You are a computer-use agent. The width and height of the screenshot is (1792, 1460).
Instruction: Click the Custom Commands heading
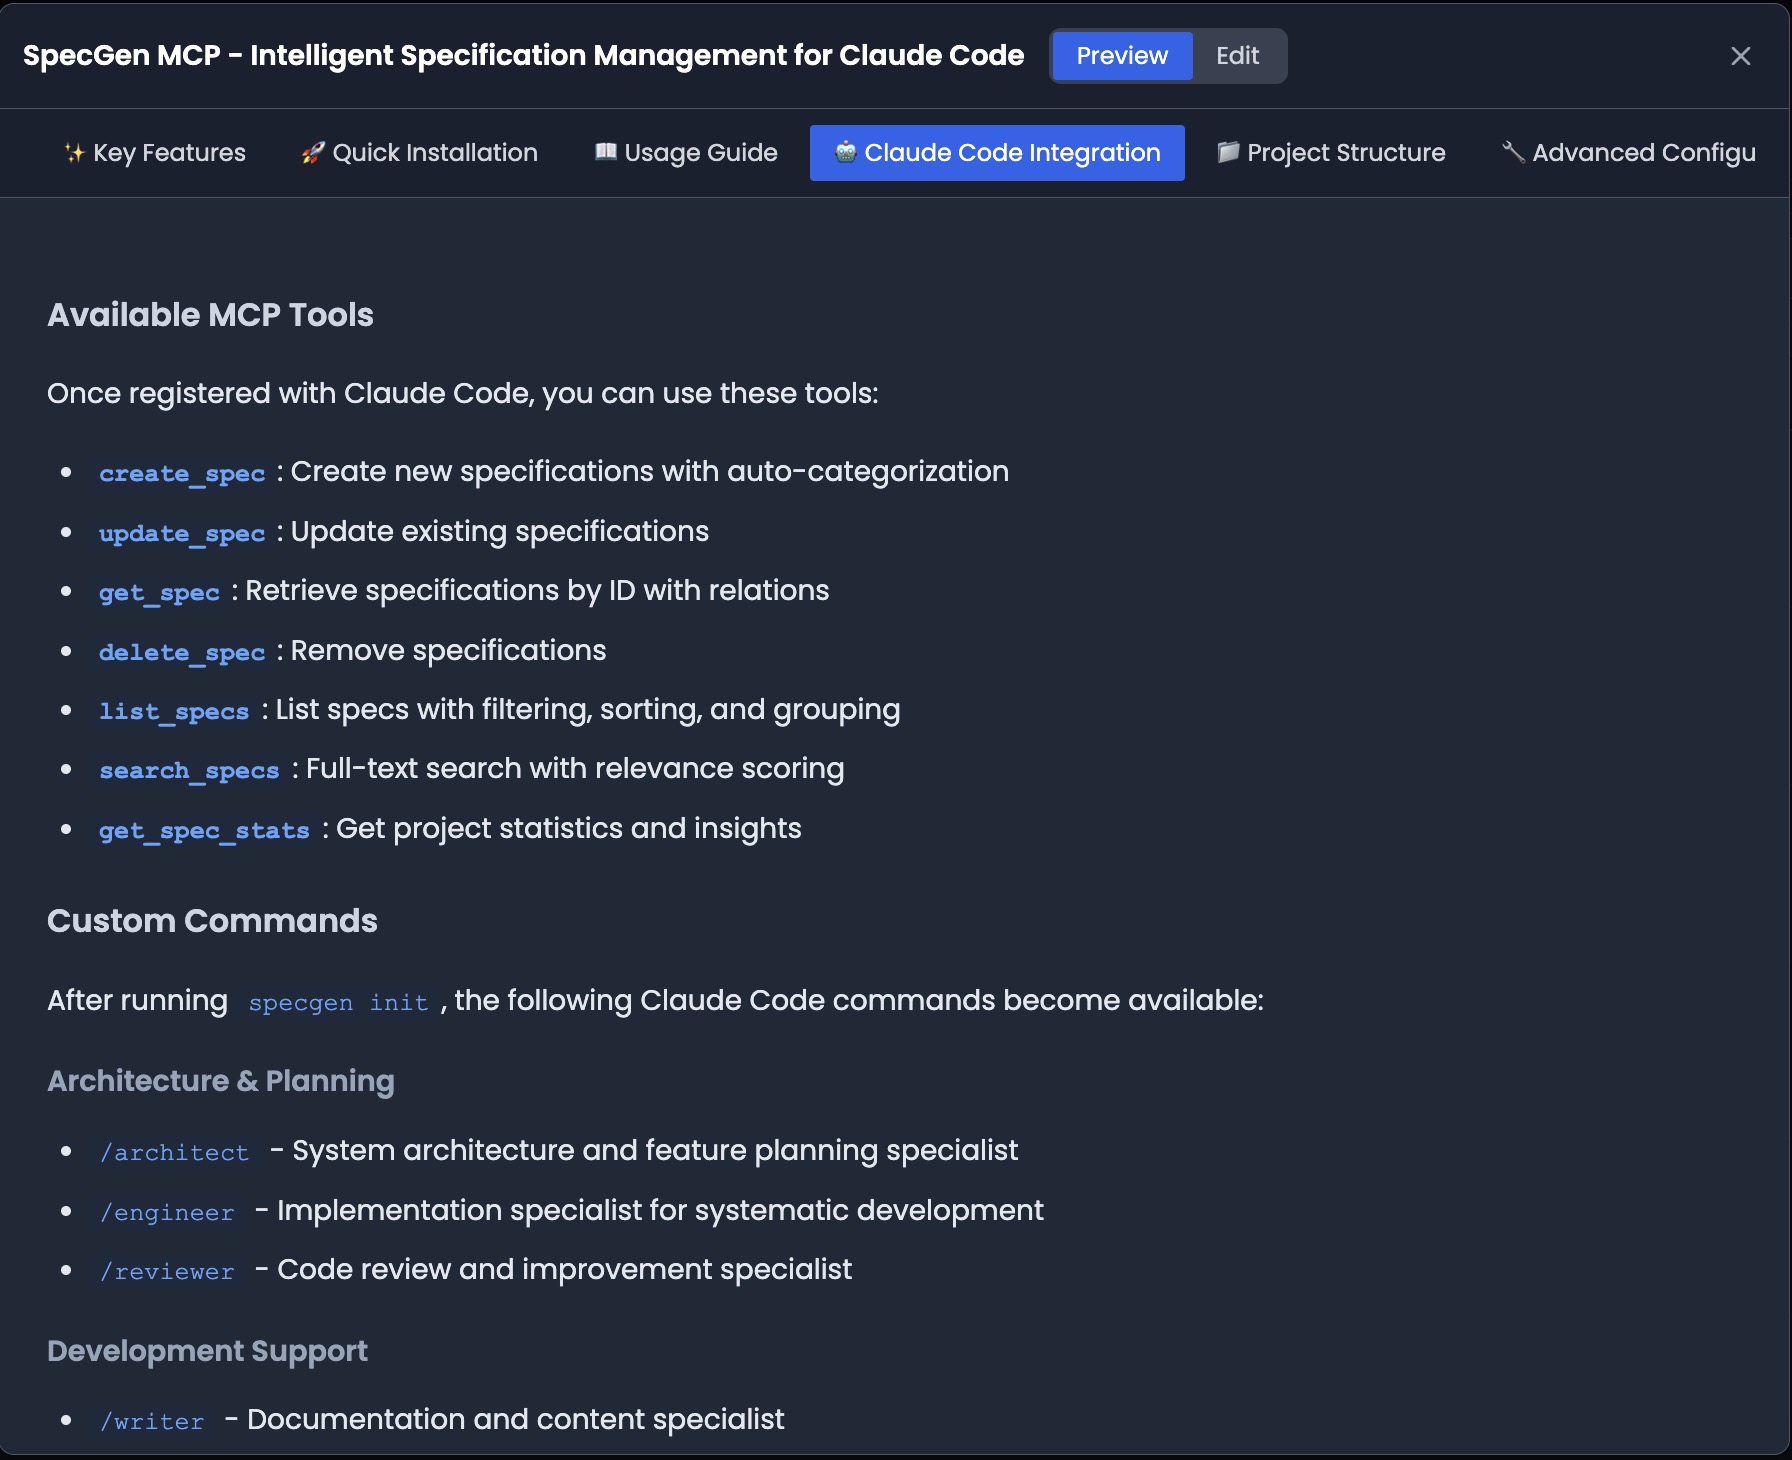point(212,921)
